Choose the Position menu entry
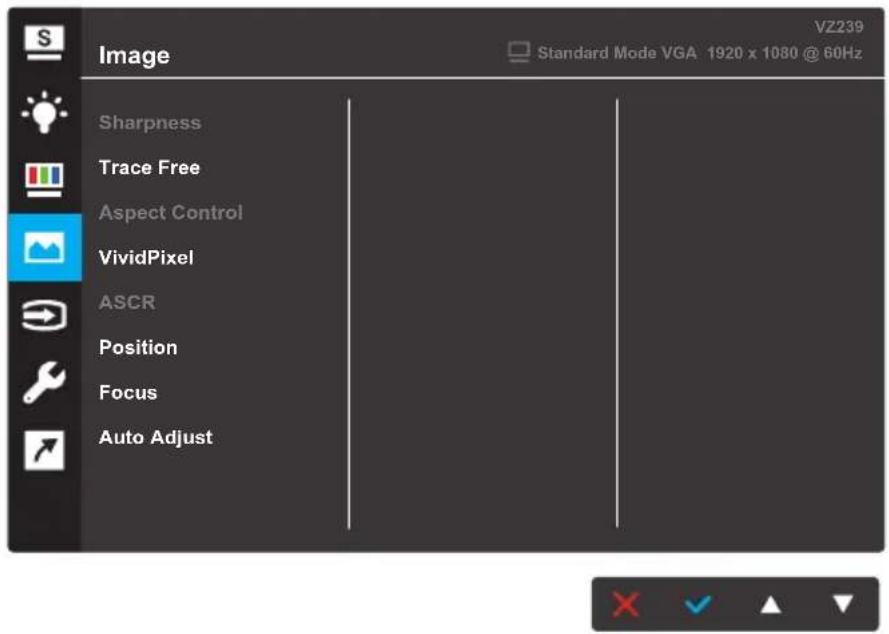Image resolution: width=889 pixels, height=634 pixels. pos(138,347)
